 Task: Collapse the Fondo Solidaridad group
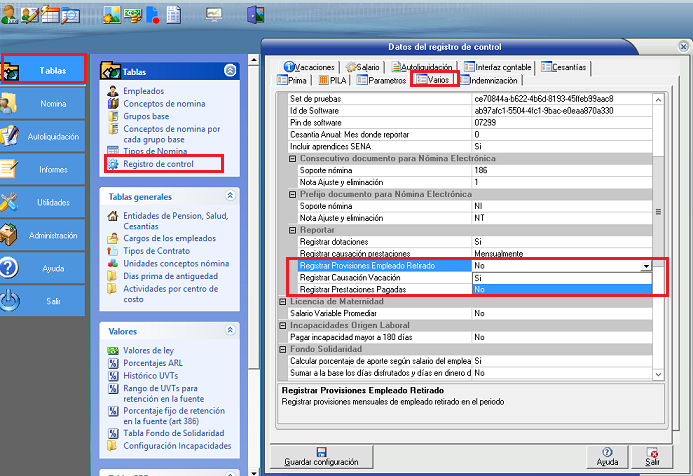[282, 349]
